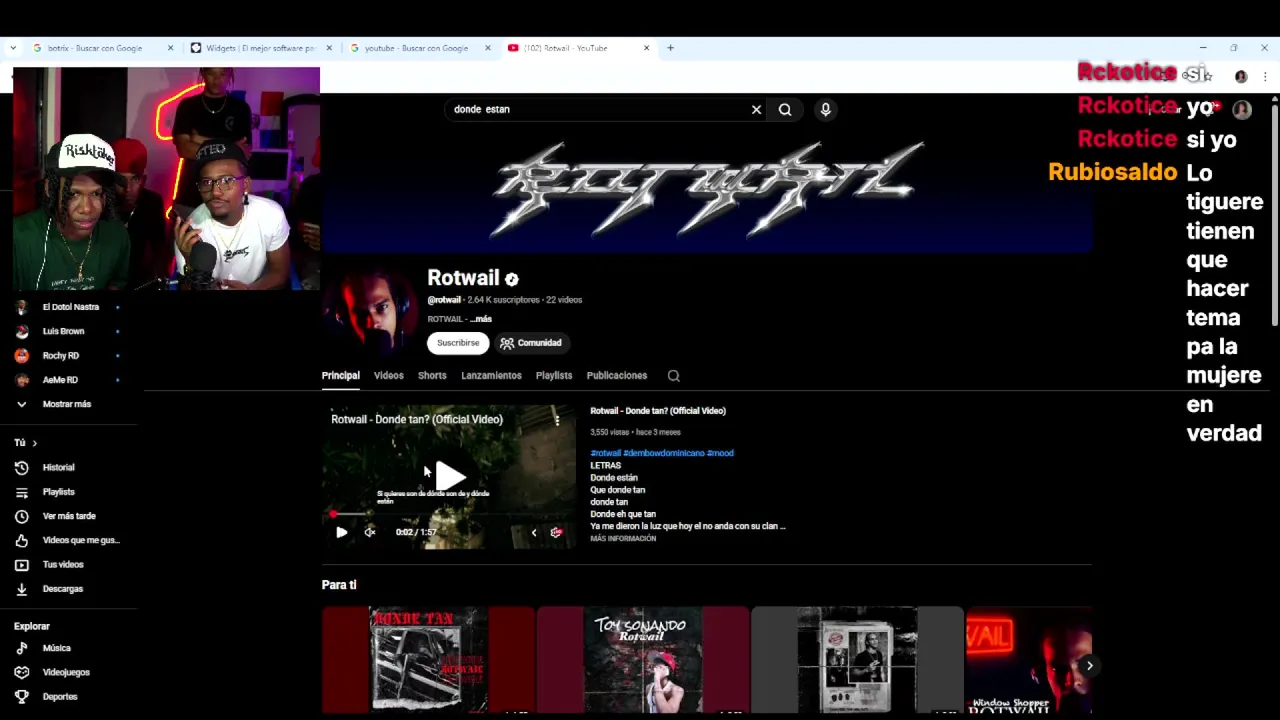Open the Comunidad button

[x=531, y=343]
